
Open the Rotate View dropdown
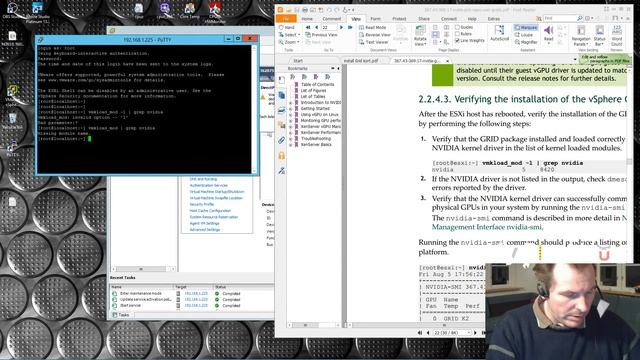point(420,36)
